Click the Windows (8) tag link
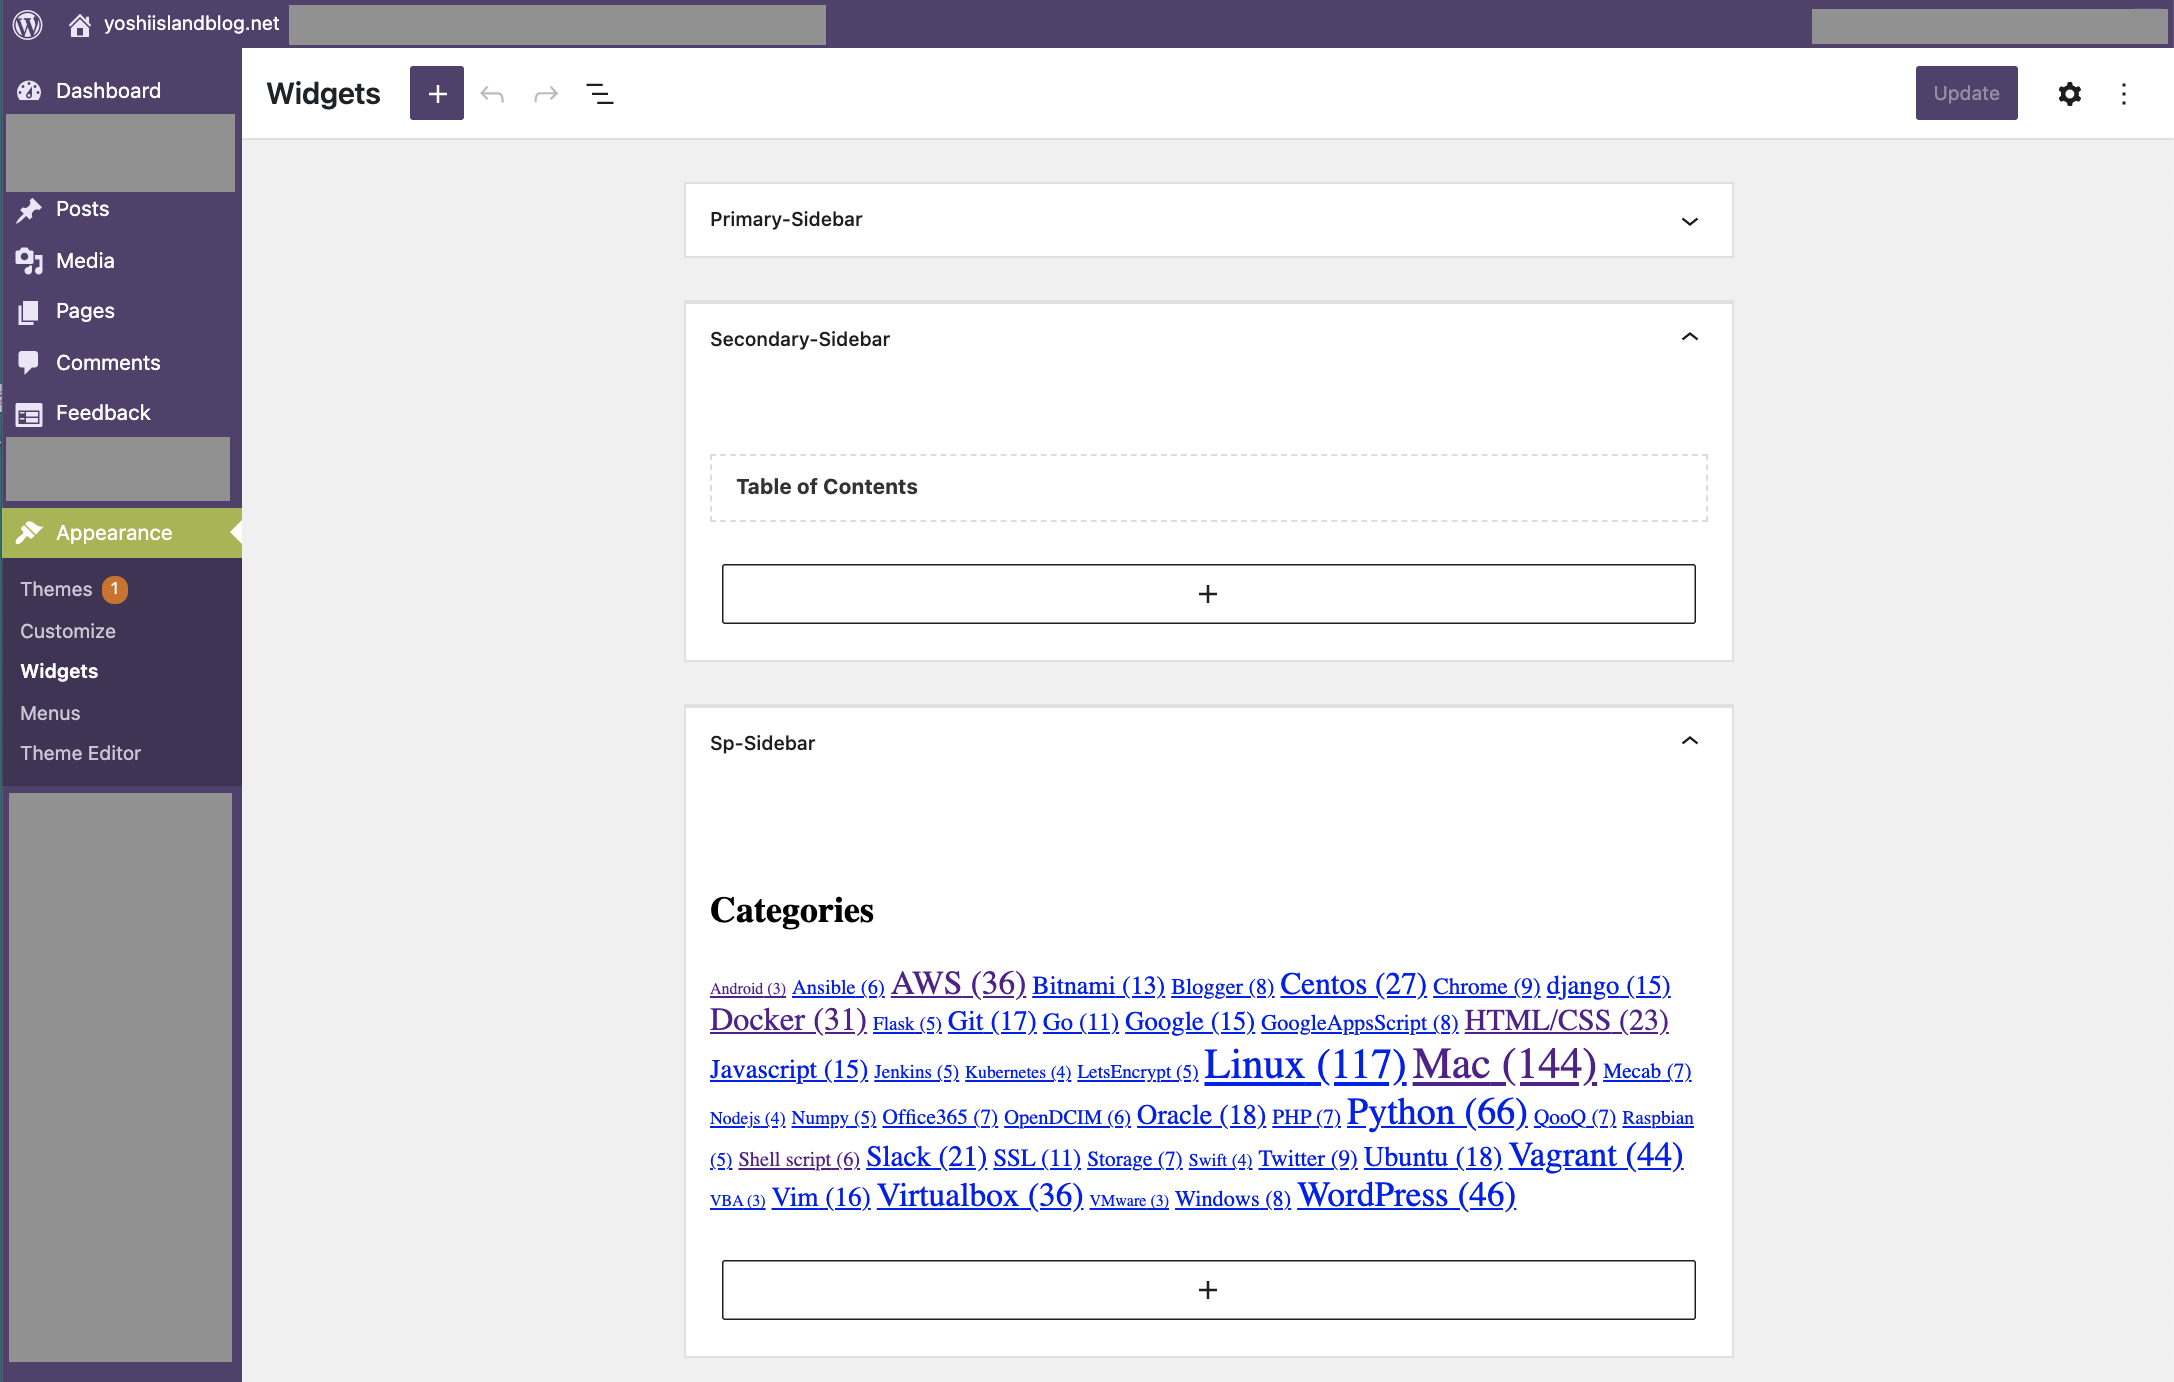 pos(1233,1198)
